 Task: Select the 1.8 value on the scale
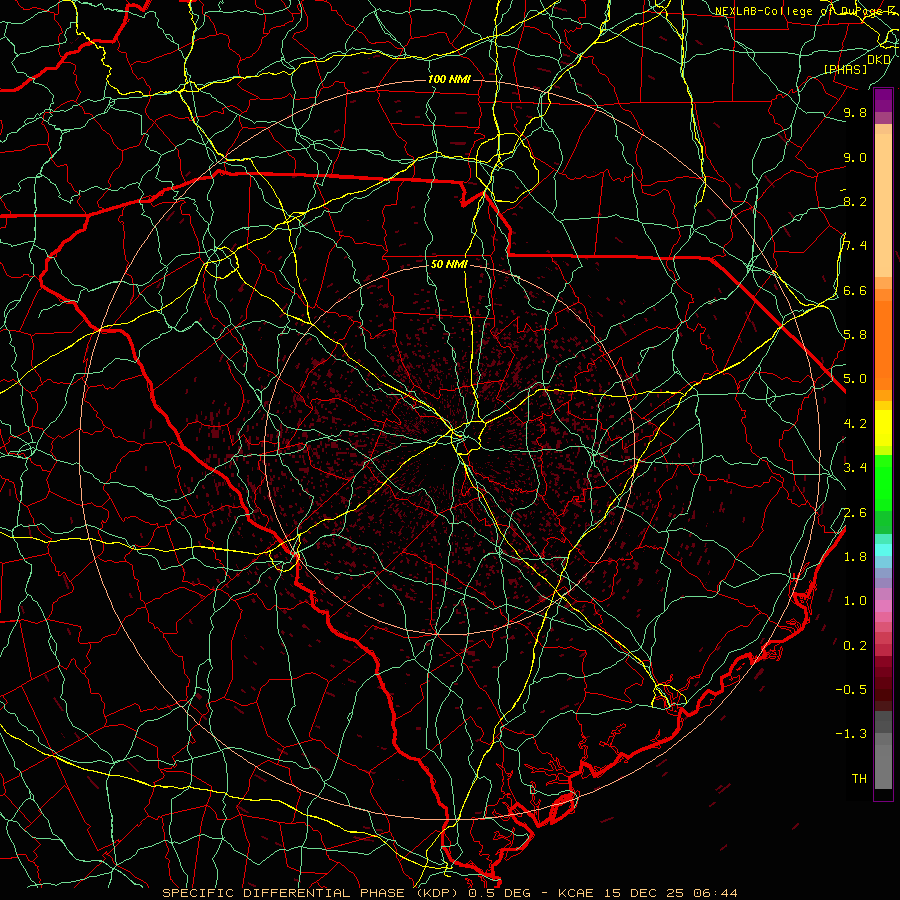click(x=855, y=557)
